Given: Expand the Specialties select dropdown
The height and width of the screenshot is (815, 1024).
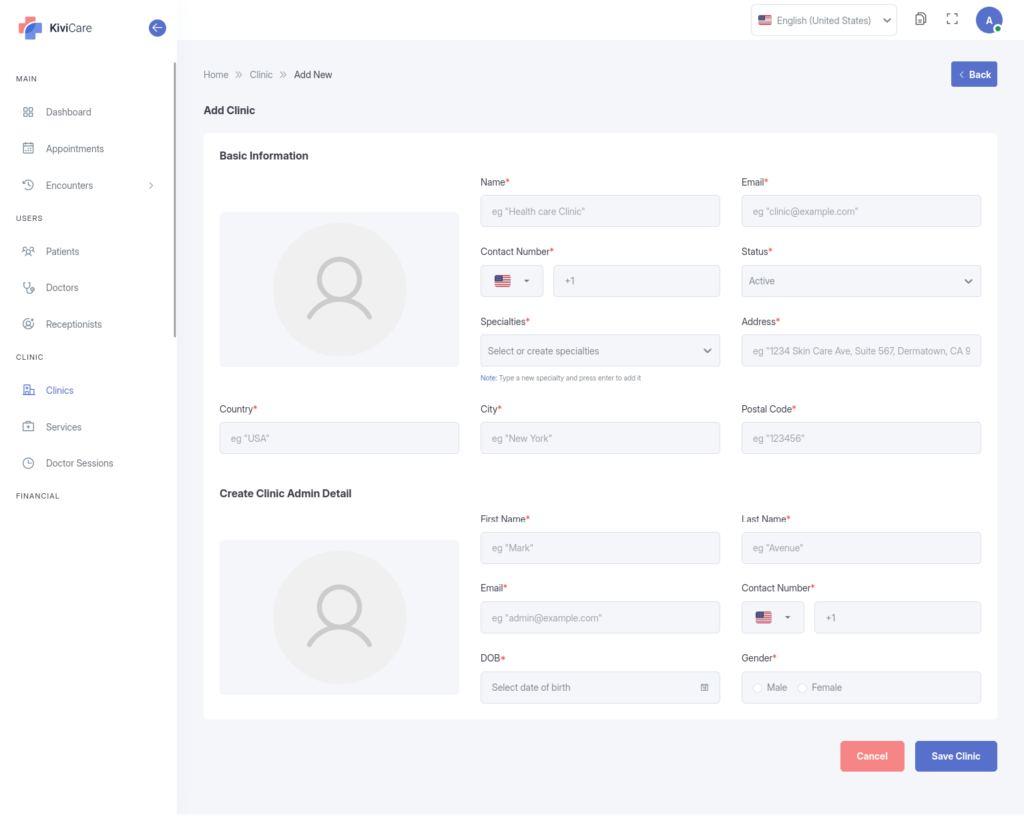Looking at the screenshot, I should 599,351.
